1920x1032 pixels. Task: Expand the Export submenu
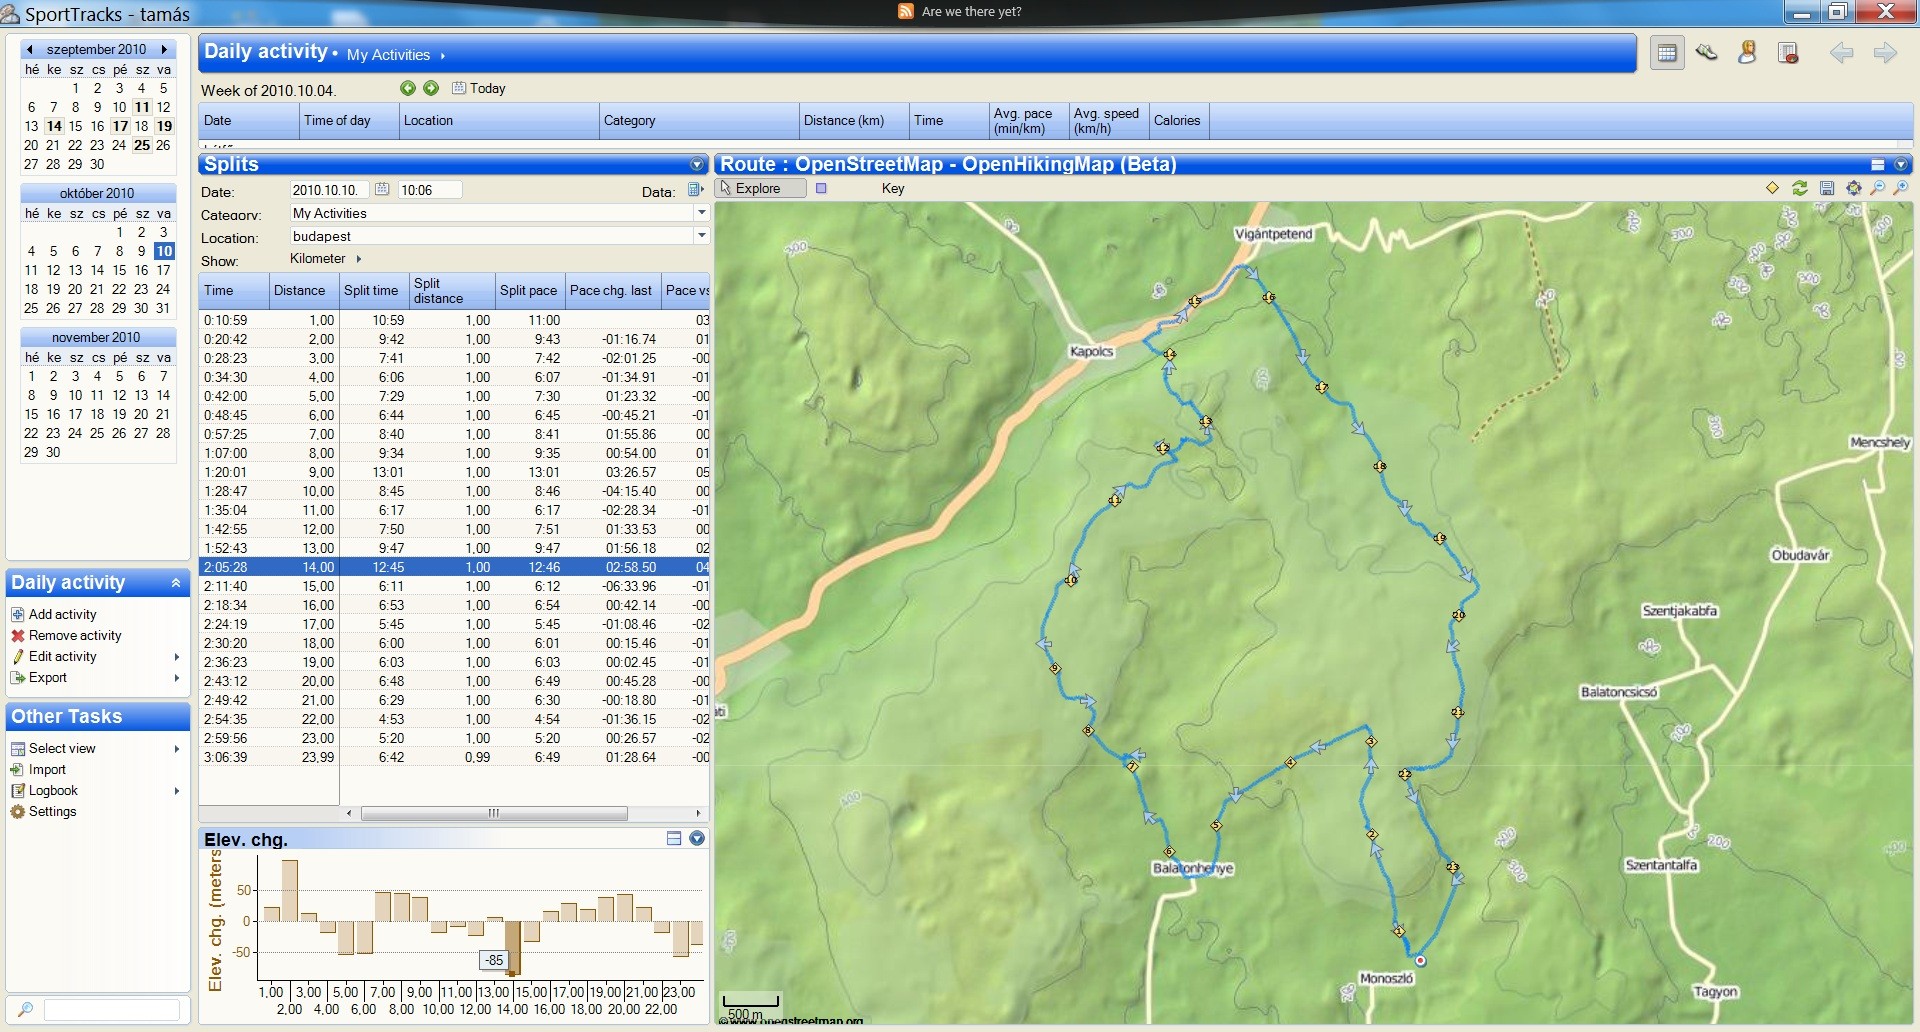click(177, 678)
